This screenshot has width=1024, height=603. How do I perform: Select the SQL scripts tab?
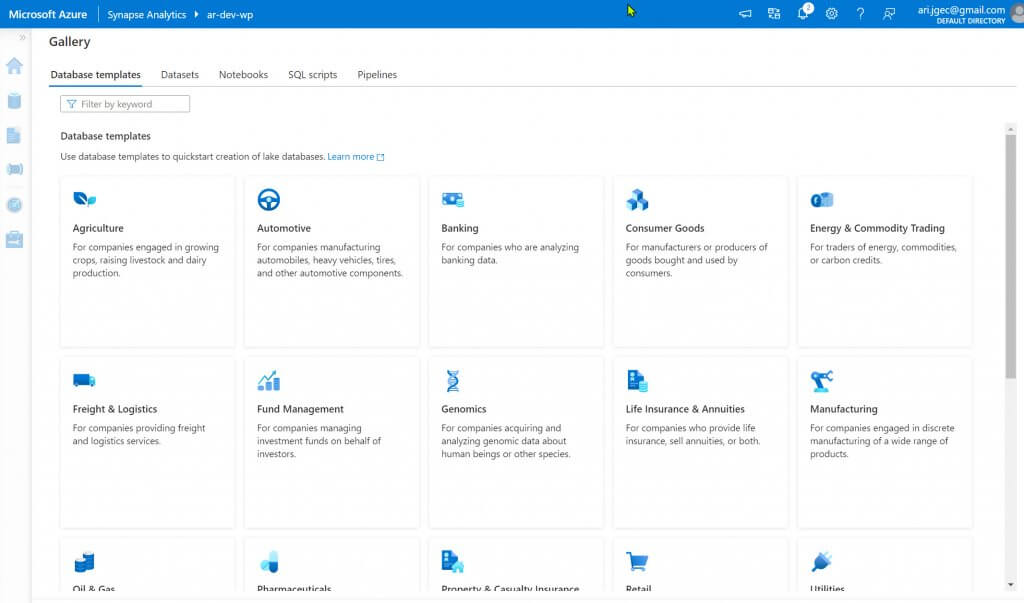pyautogui.click(x=312, y=74)
